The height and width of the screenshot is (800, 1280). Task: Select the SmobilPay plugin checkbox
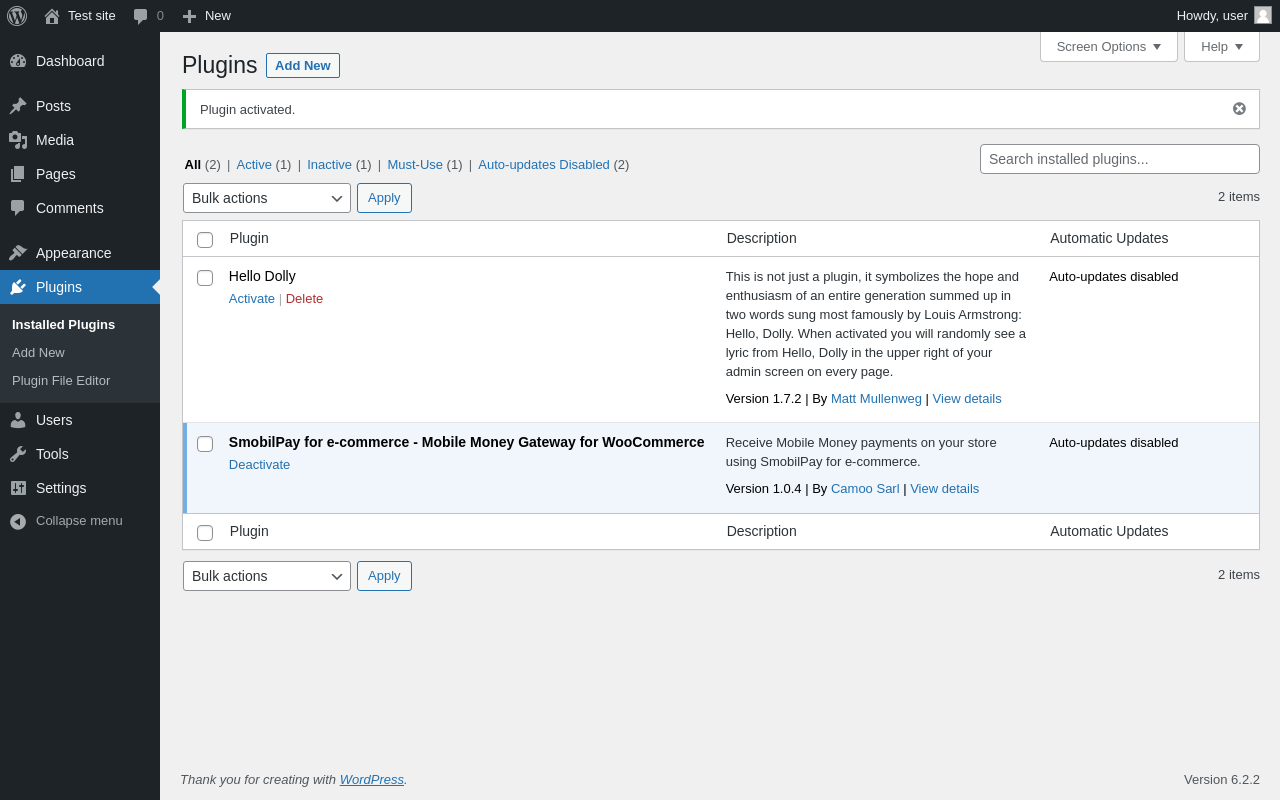point(205,444)
